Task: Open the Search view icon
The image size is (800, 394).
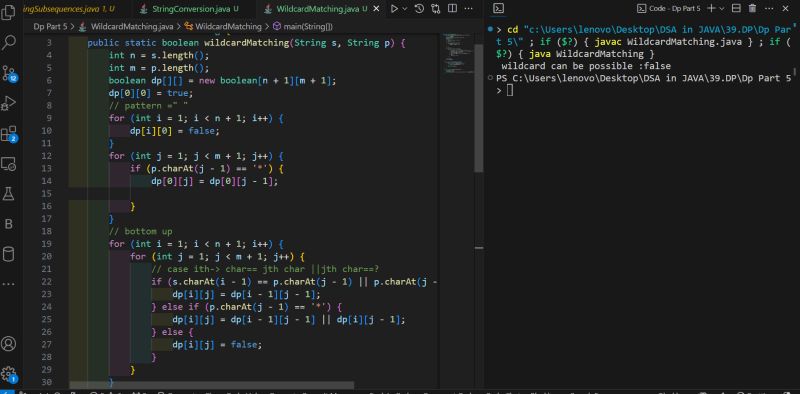Action: pos(9,42)
